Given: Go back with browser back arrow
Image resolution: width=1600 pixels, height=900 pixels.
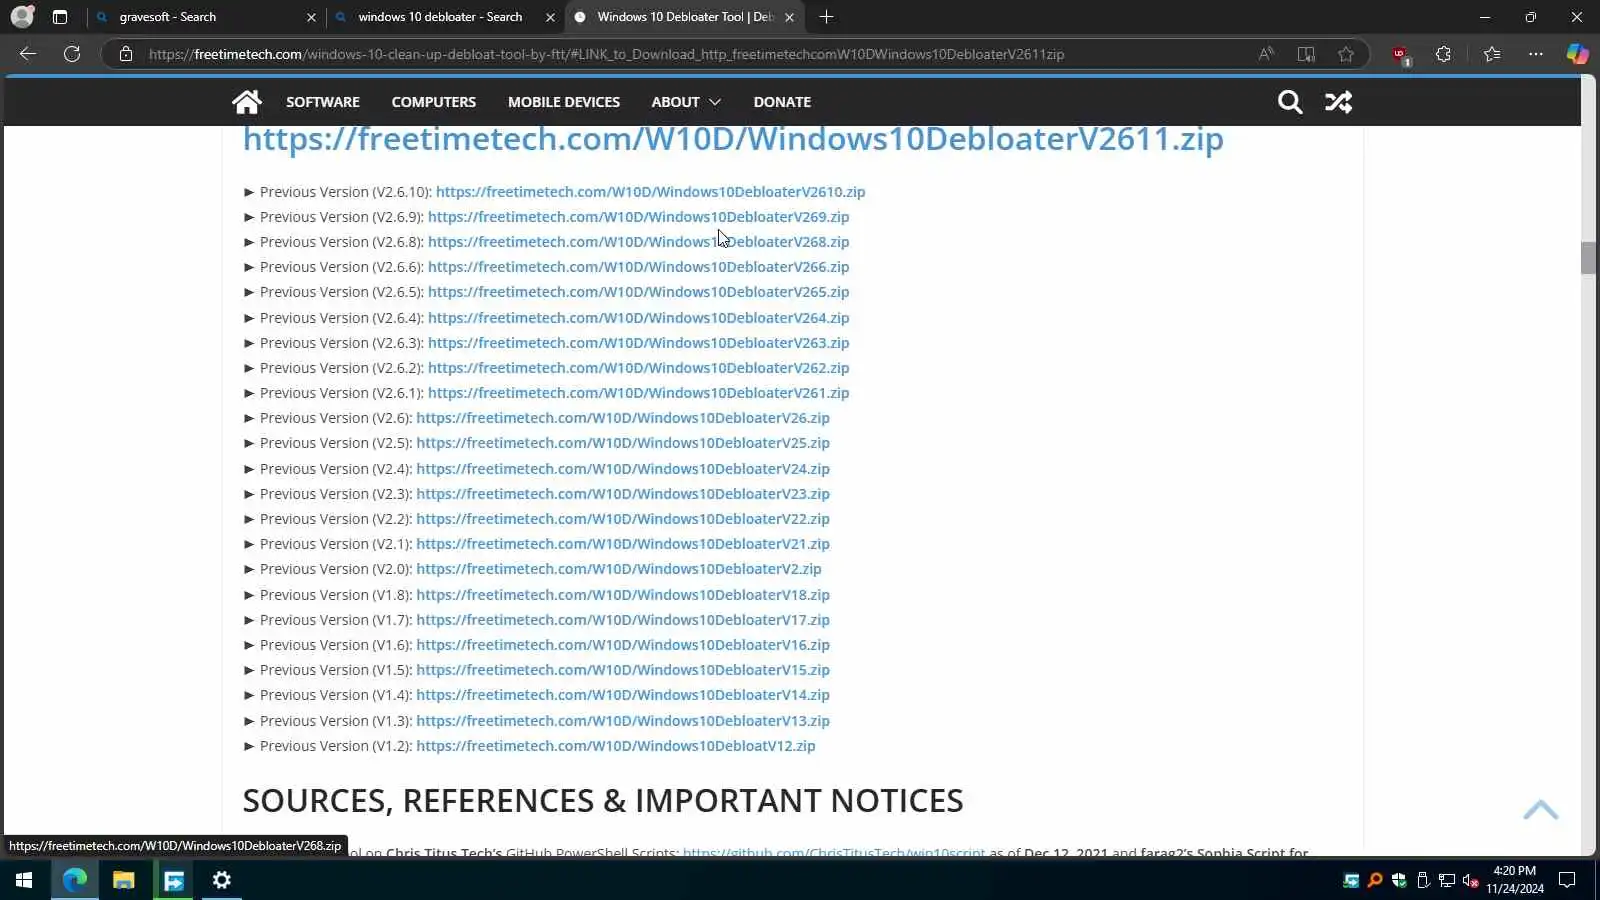Looking at the screenshot, I should [28, 54].
